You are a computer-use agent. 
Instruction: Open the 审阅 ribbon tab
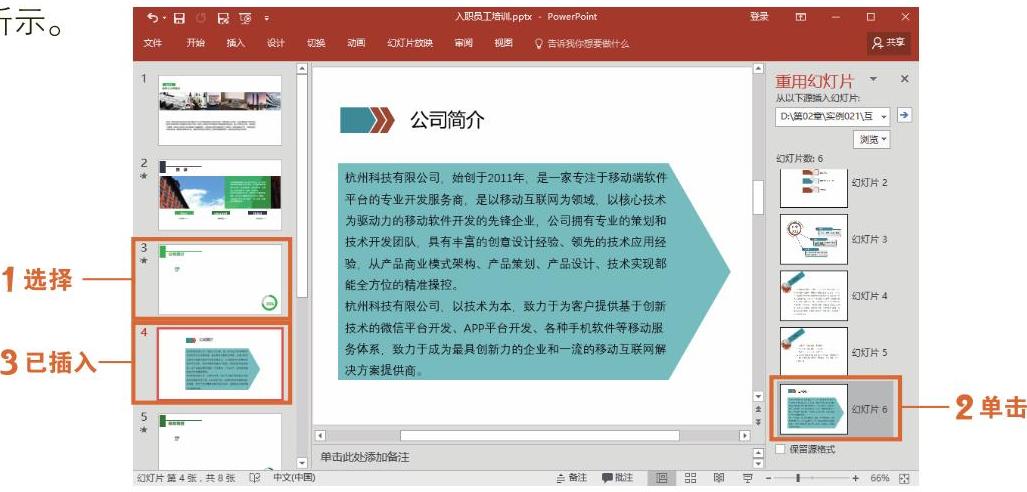click(463, 43)
